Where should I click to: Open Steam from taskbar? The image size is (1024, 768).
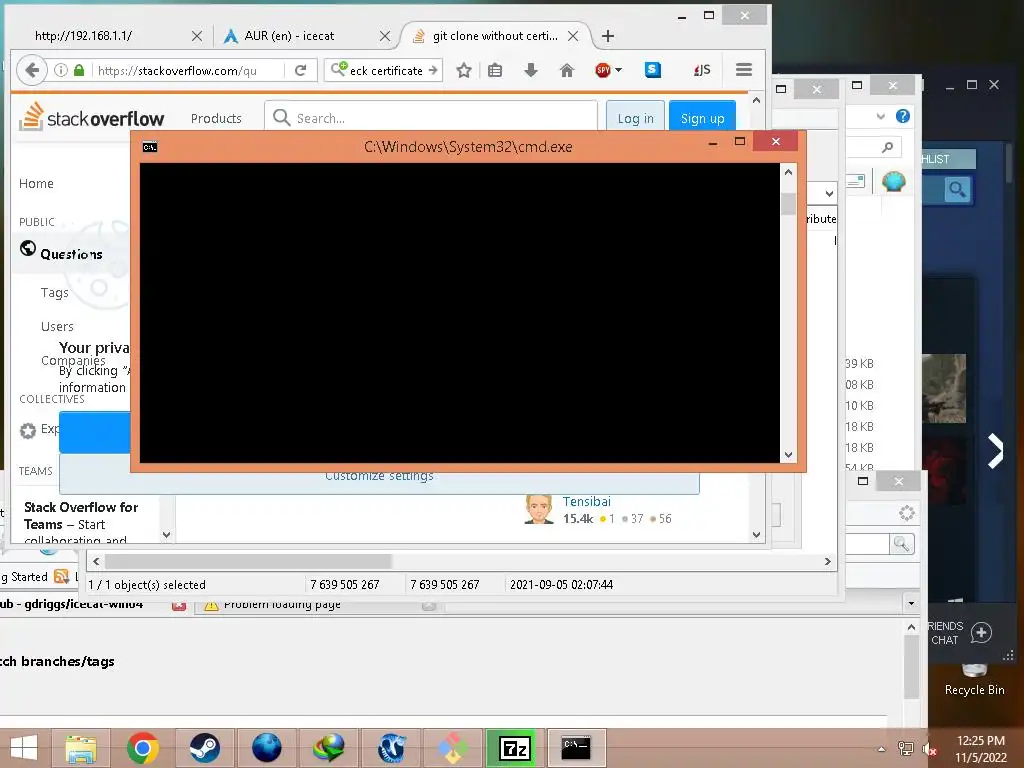click(x=204, y=748)
